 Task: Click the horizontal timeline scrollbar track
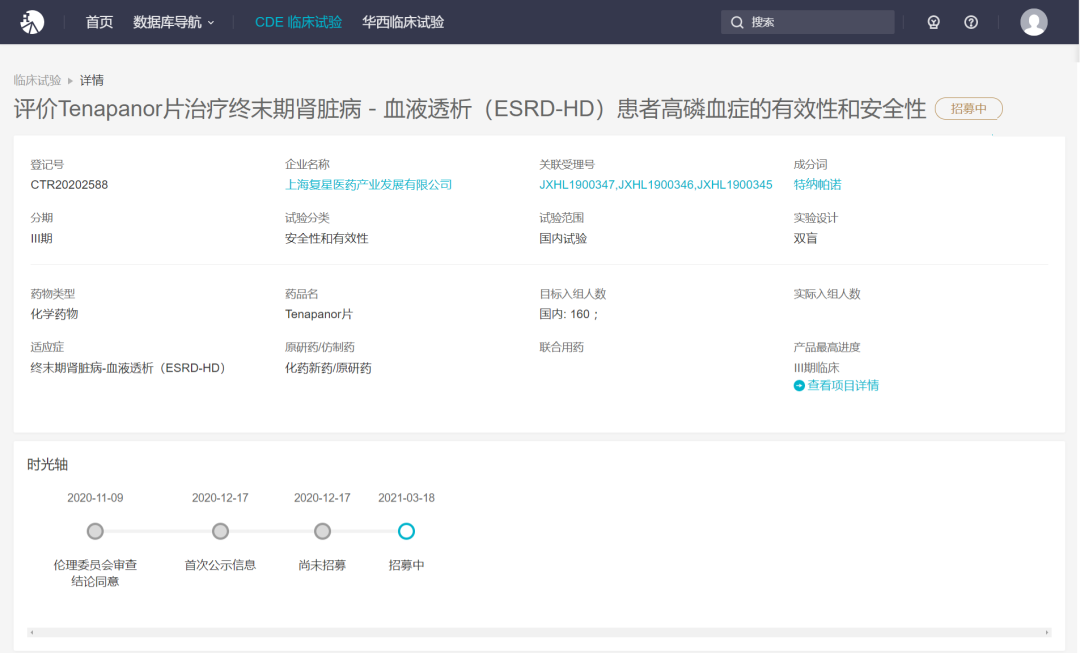tap(539, 632)
